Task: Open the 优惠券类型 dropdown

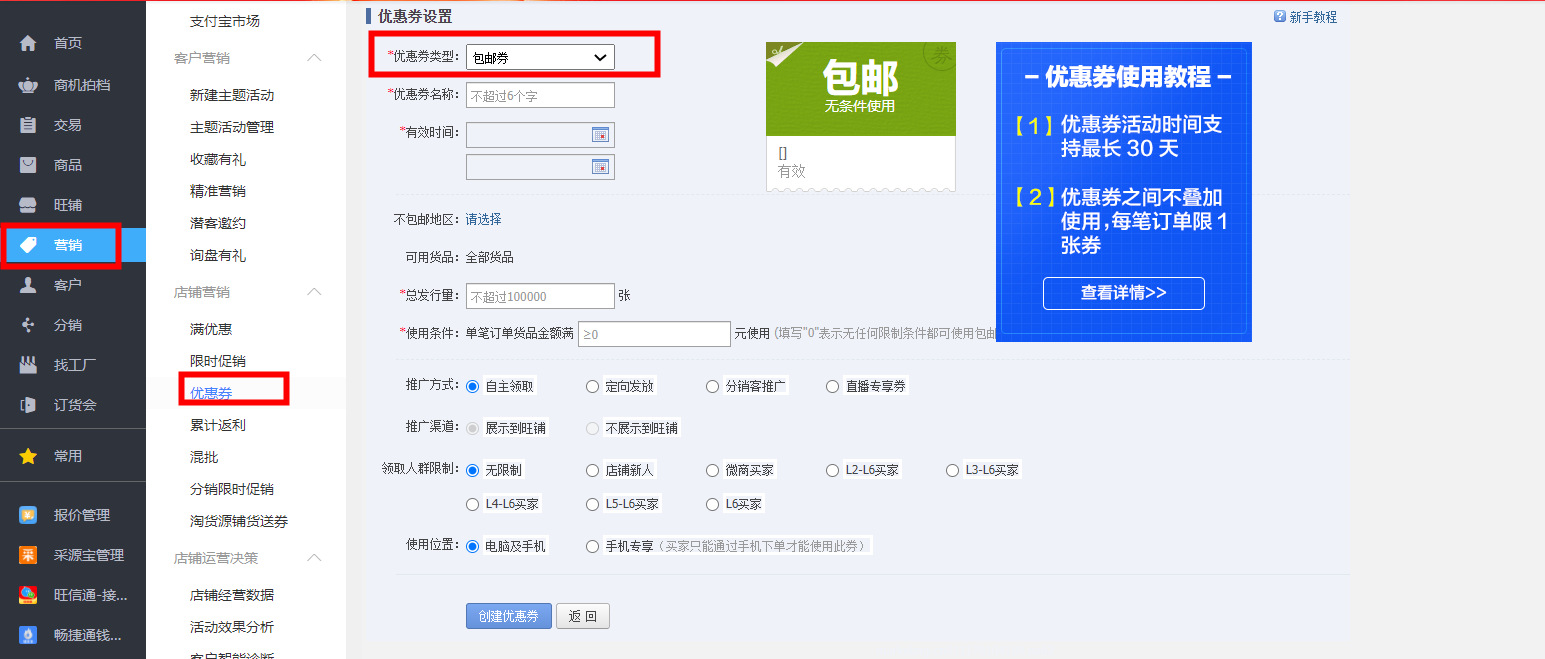Action: (540, 58)
